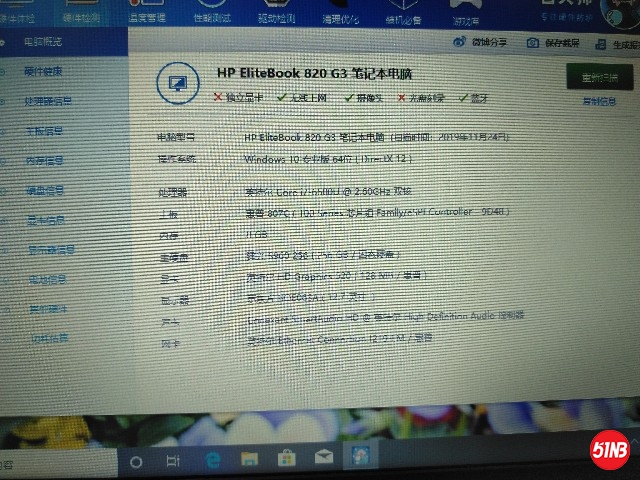Open 内存信息 in the sidebar
This screenshot has height=480, width=640.
44,161
